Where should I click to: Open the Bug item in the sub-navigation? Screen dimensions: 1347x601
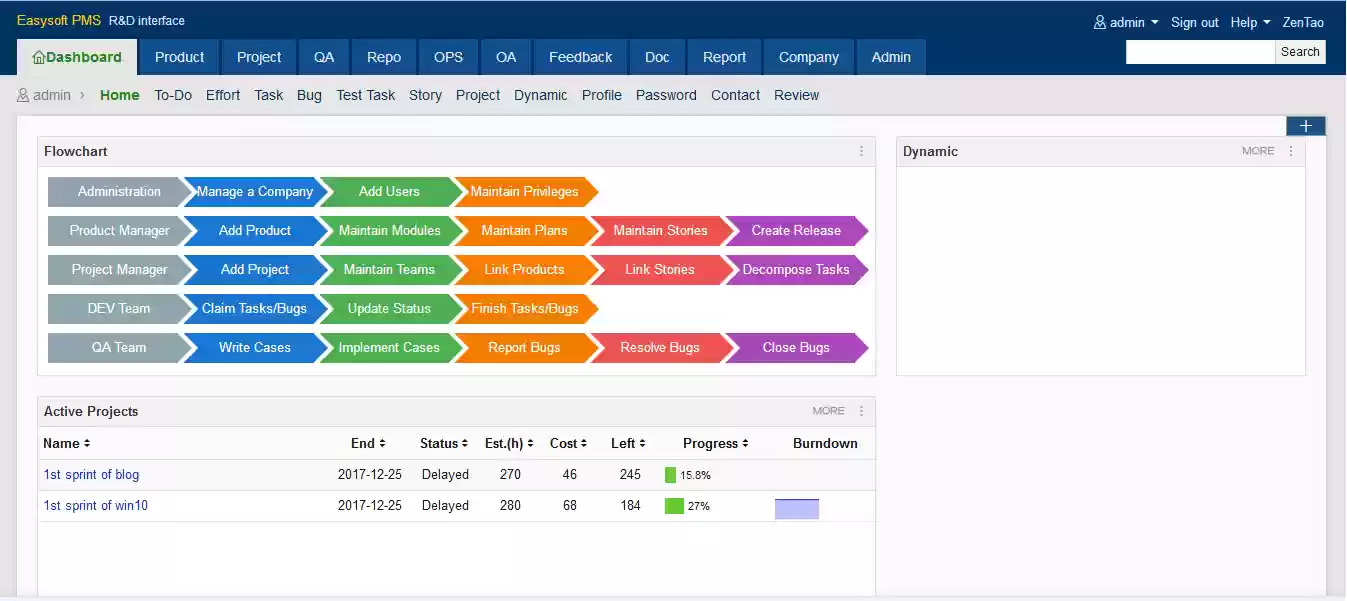(x=309, y=95)
